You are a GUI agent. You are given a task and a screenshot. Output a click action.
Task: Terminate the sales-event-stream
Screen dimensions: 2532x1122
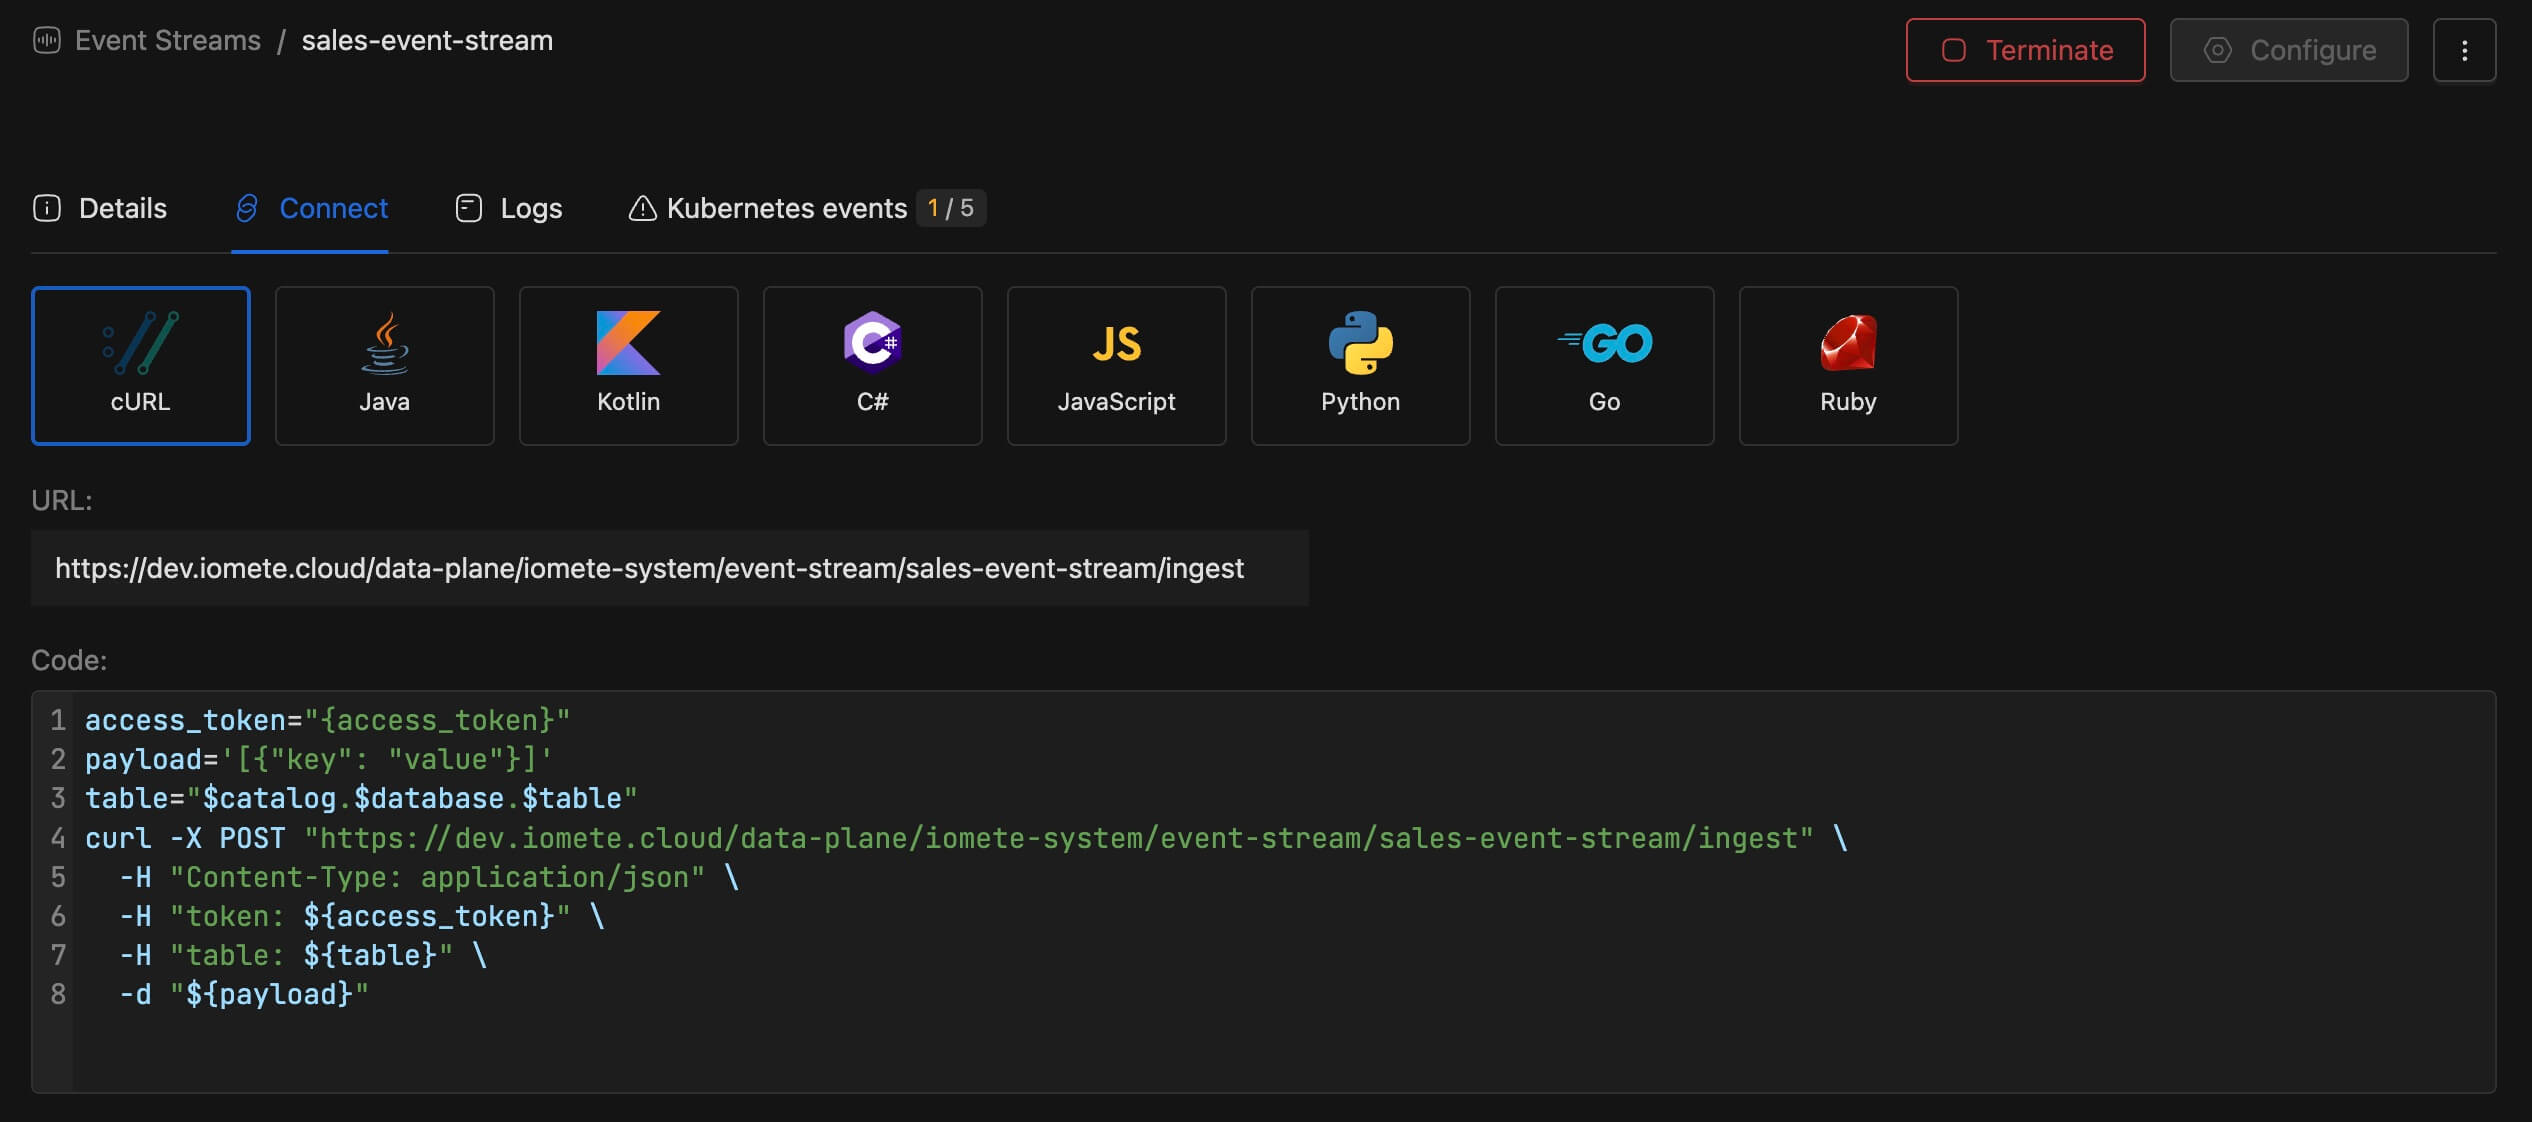click(2024, 49)
